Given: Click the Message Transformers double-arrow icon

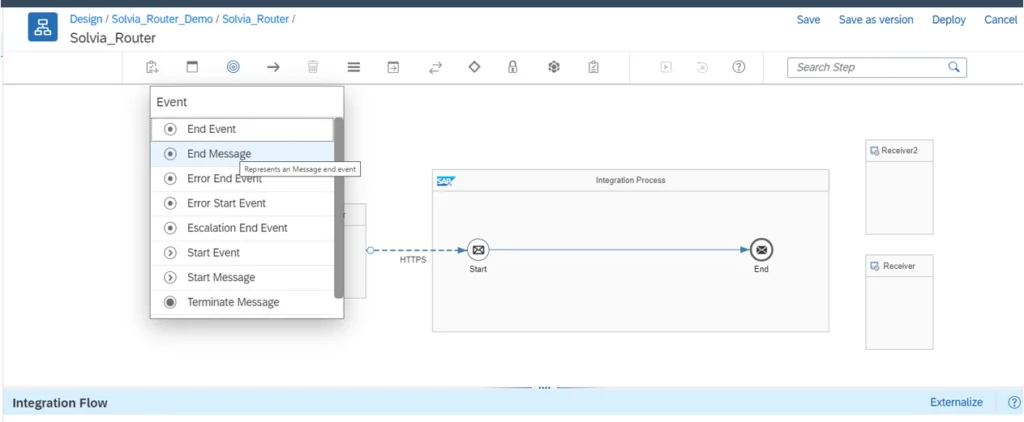Looking at the screenshot, I should click(x=435, y=67).
